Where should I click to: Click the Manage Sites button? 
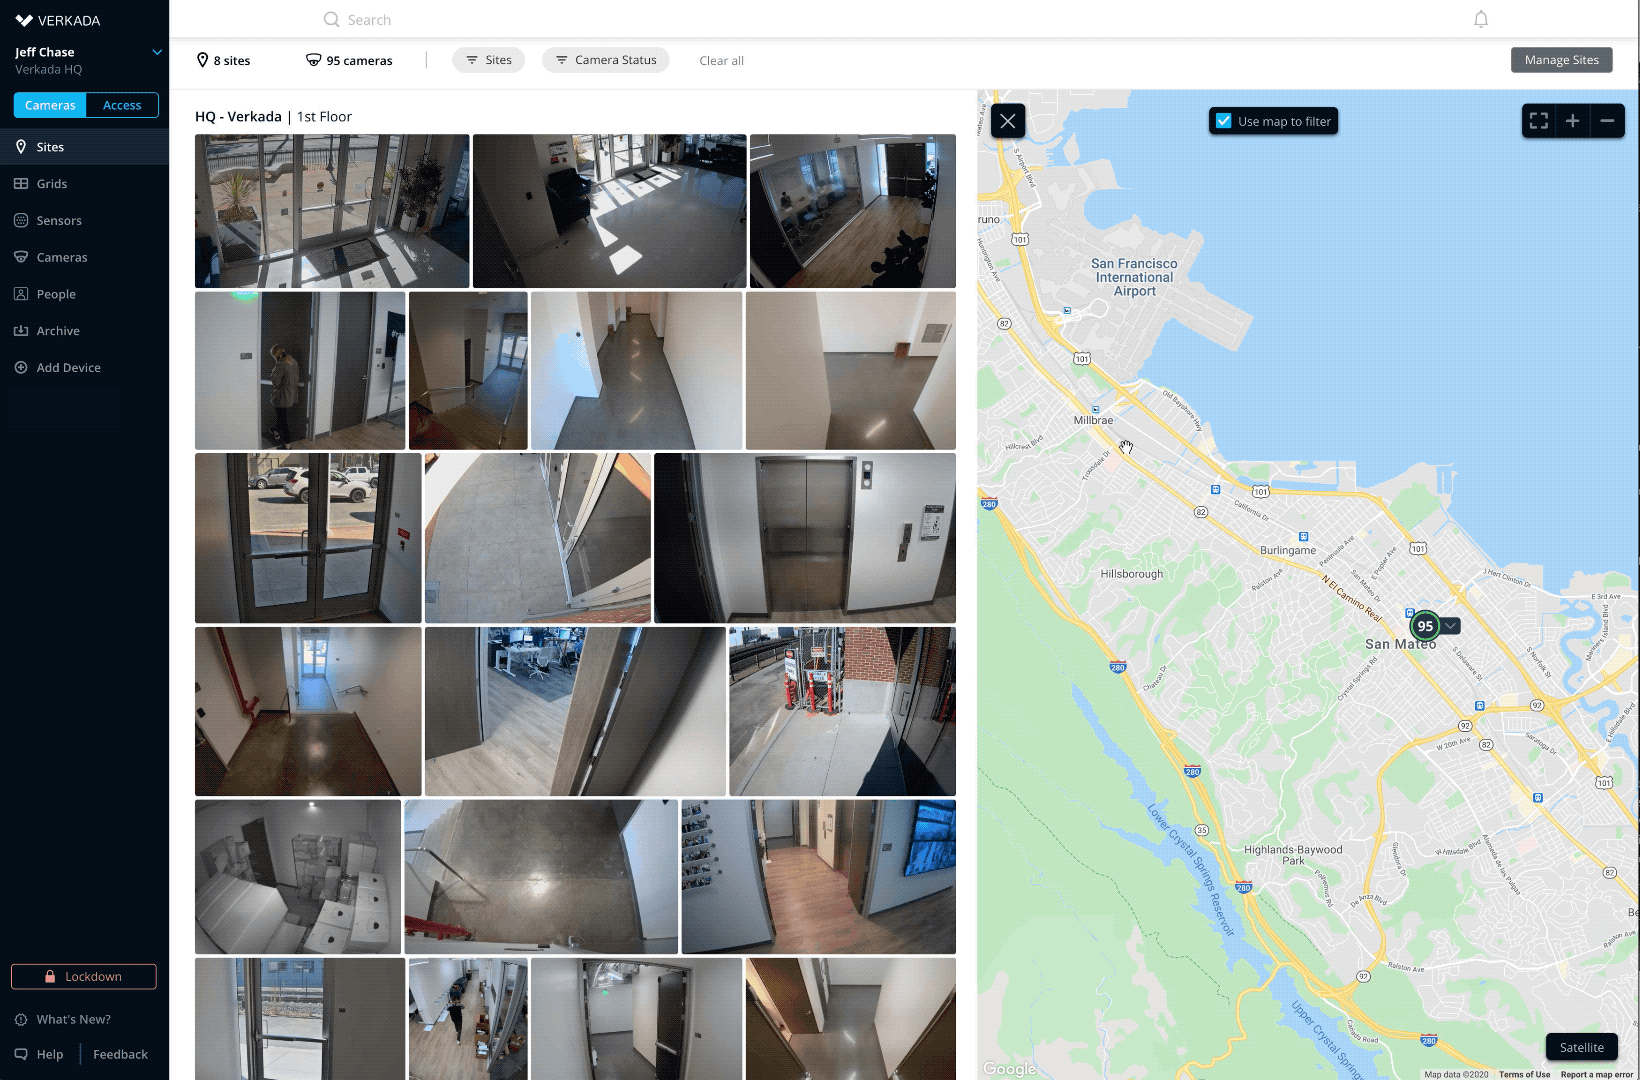coord(1561,60)
